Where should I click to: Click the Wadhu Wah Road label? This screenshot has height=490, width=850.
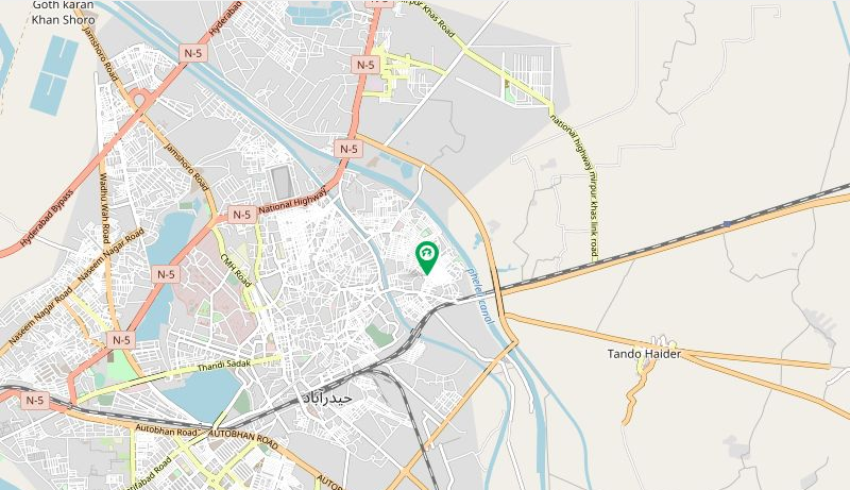coord(103,209)
